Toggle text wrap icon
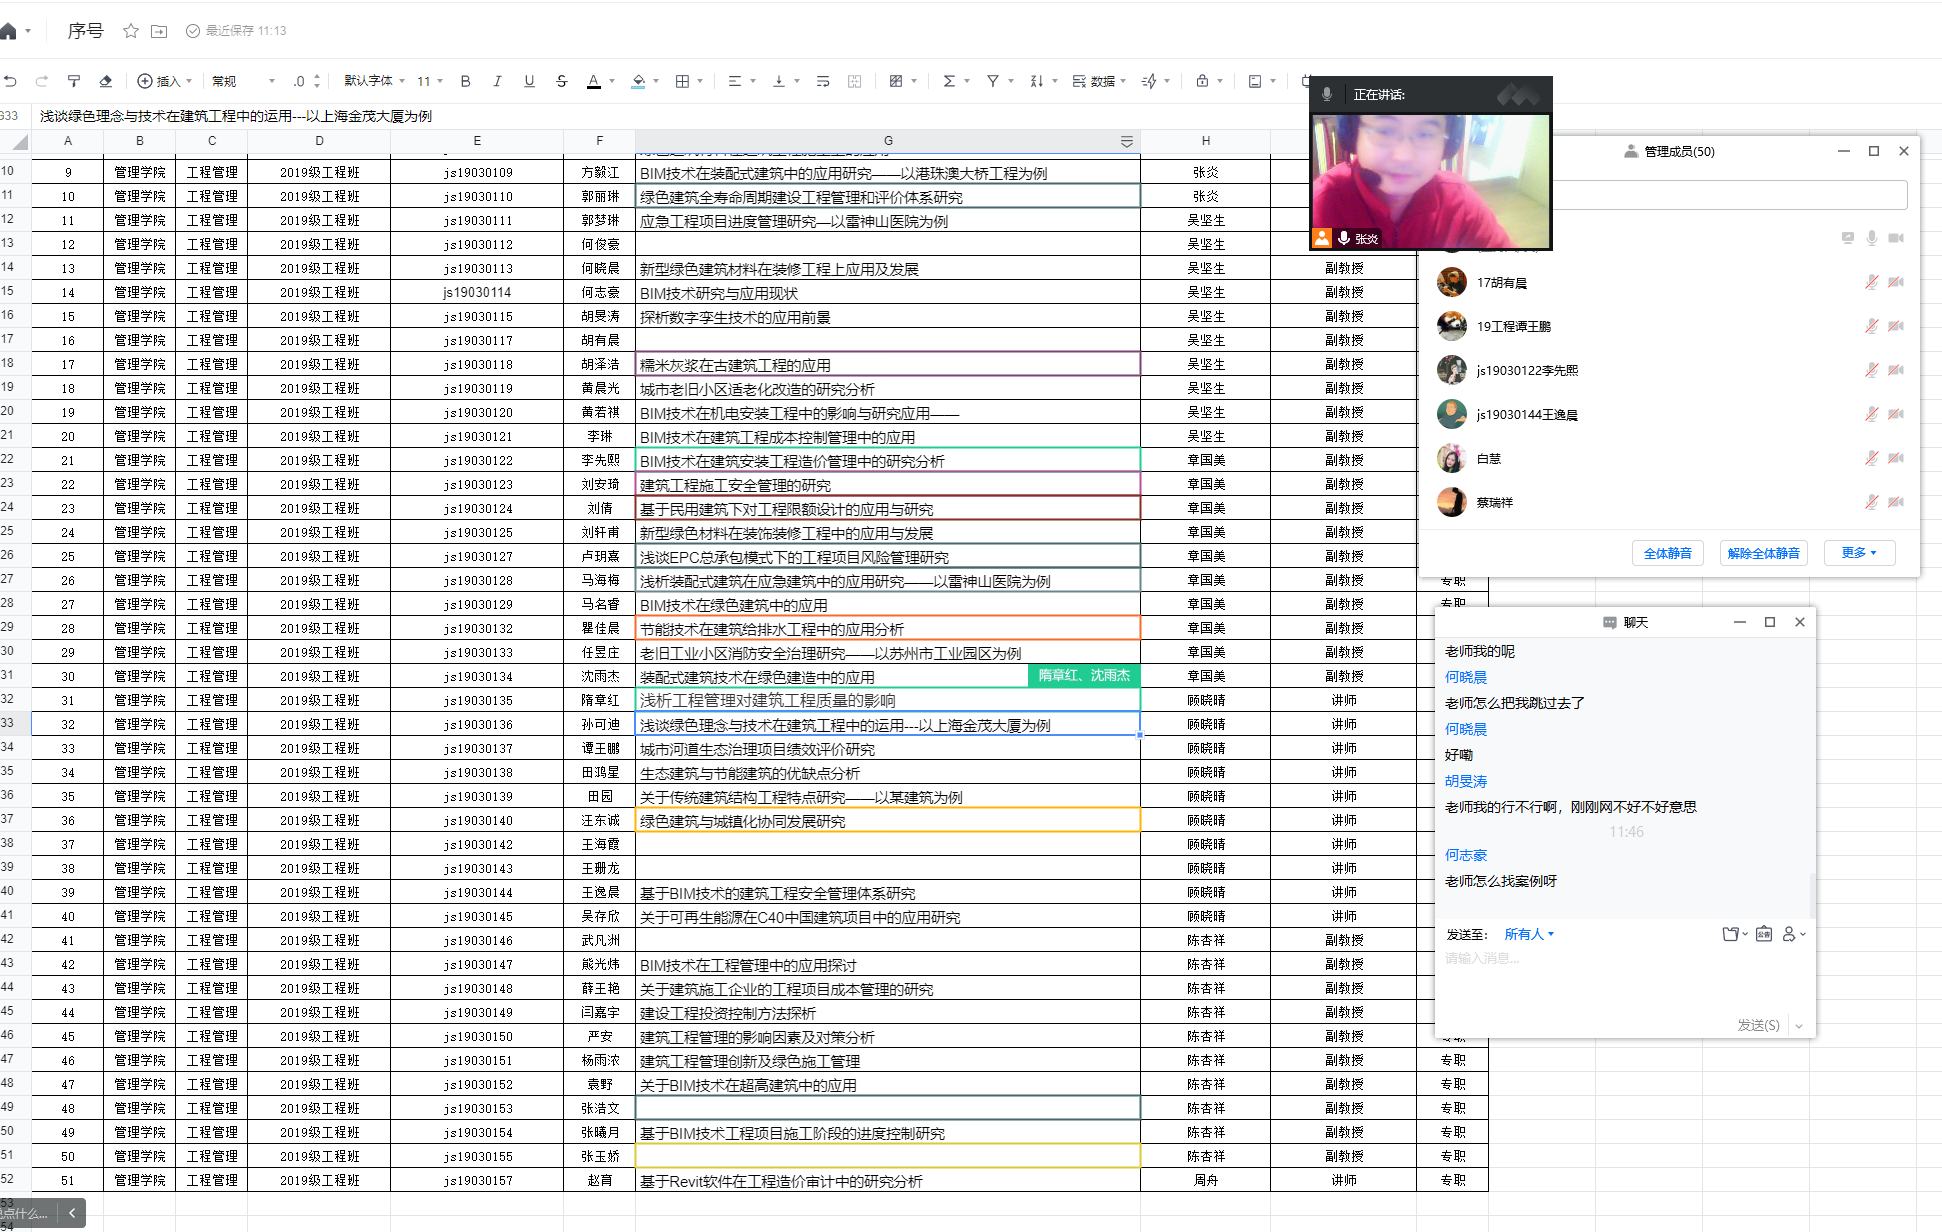The image size is (1942, 1232). coord(823,81)
